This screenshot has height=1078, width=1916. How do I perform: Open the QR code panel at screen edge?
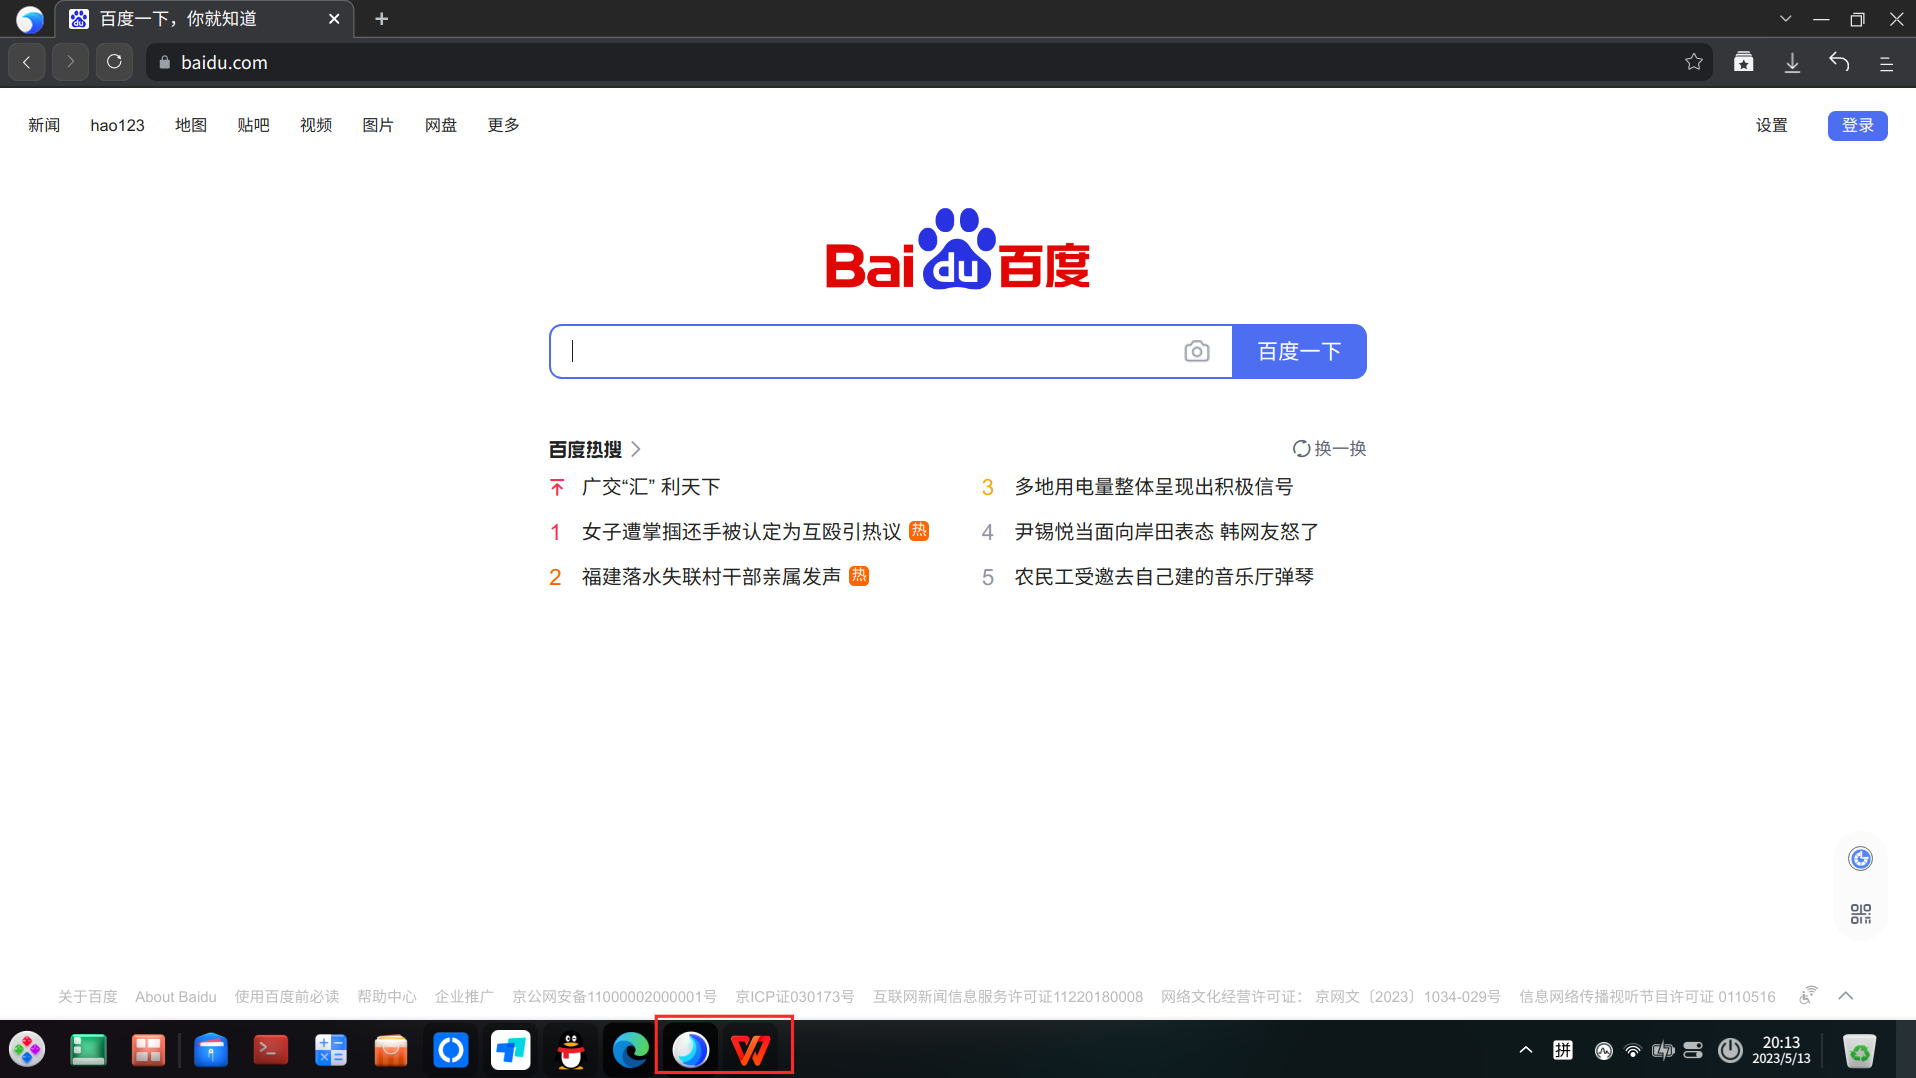(1859, 913)
